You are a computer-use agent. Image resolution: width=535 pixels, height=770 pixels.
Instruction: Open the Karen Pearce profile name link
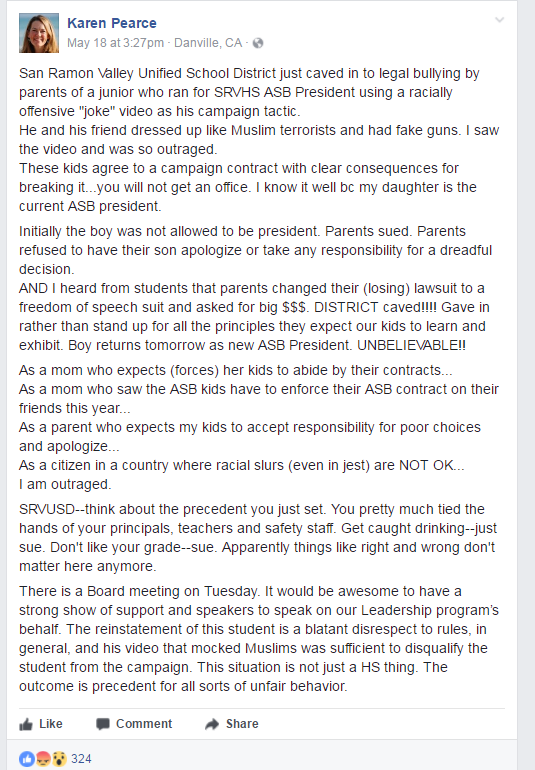(112, 23)
